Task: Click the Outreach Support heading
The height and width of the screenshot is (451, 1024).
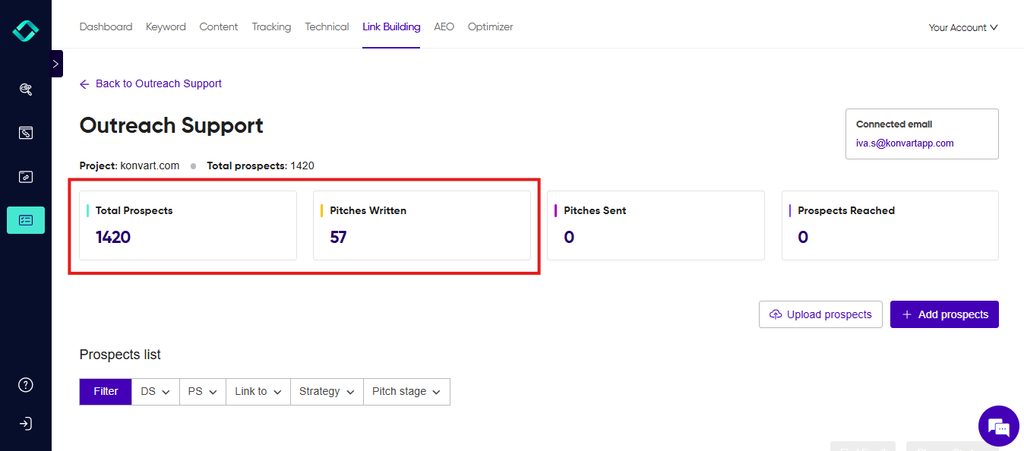Action: (172, 125)
